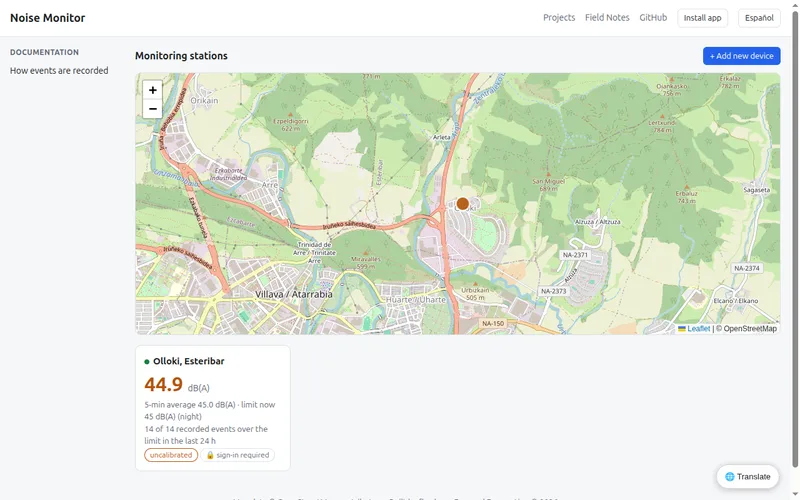This screenshot has height=500, width=800.
Task: Click the Translate floating button
Action: click(747, 477)
